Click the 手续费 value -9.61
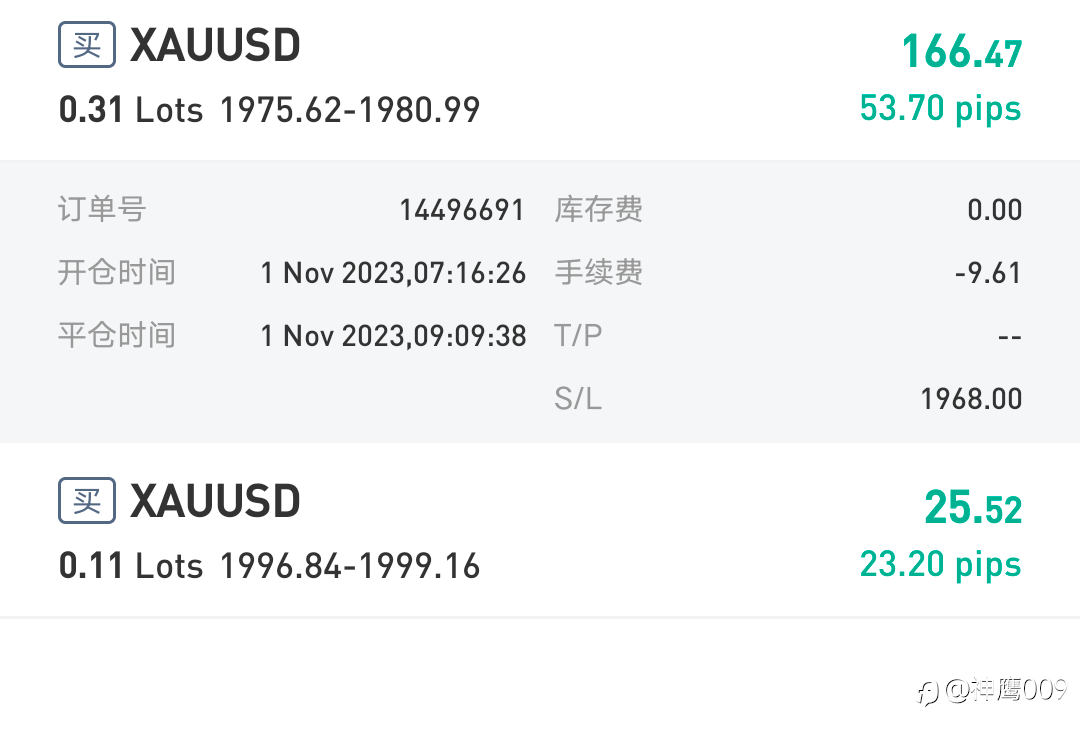Image resolution: width=1080 pixels, height=735 pixels. coord(988,273)
